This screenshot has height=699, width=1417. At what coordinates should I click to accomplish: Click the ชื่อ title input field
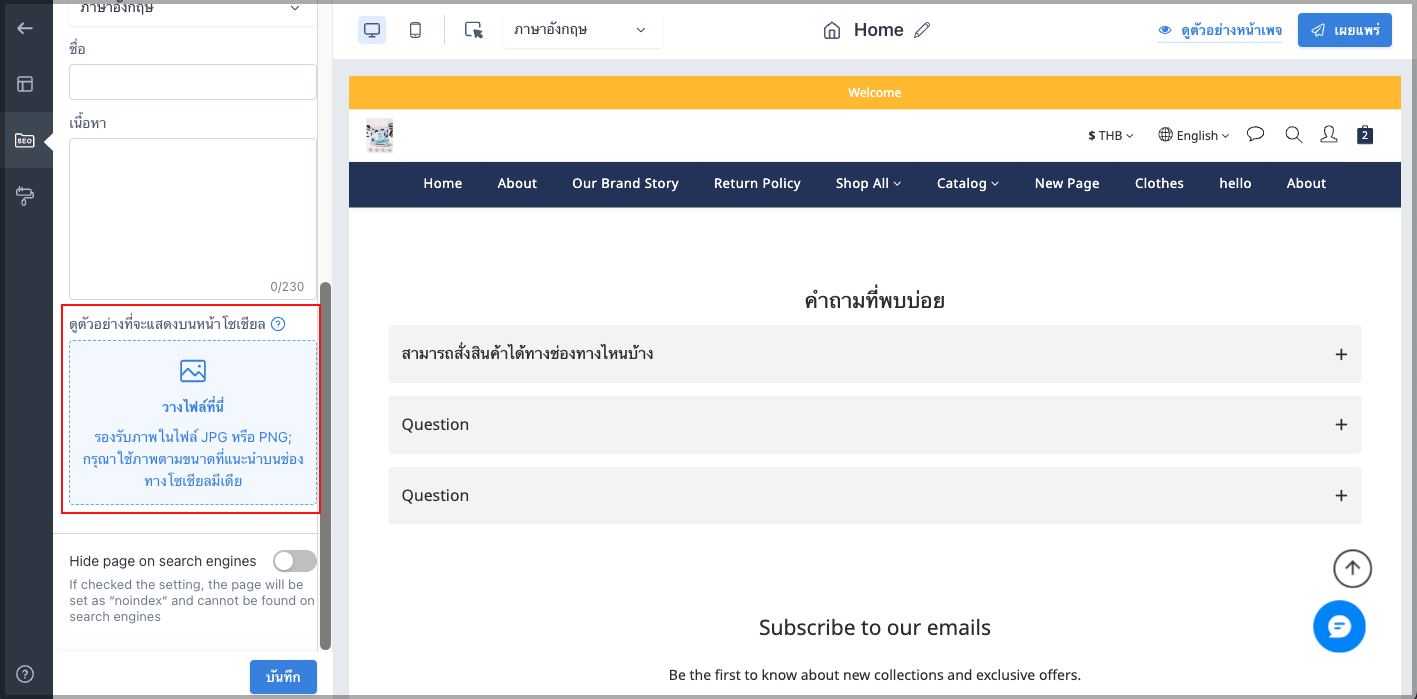coord(193,82)
